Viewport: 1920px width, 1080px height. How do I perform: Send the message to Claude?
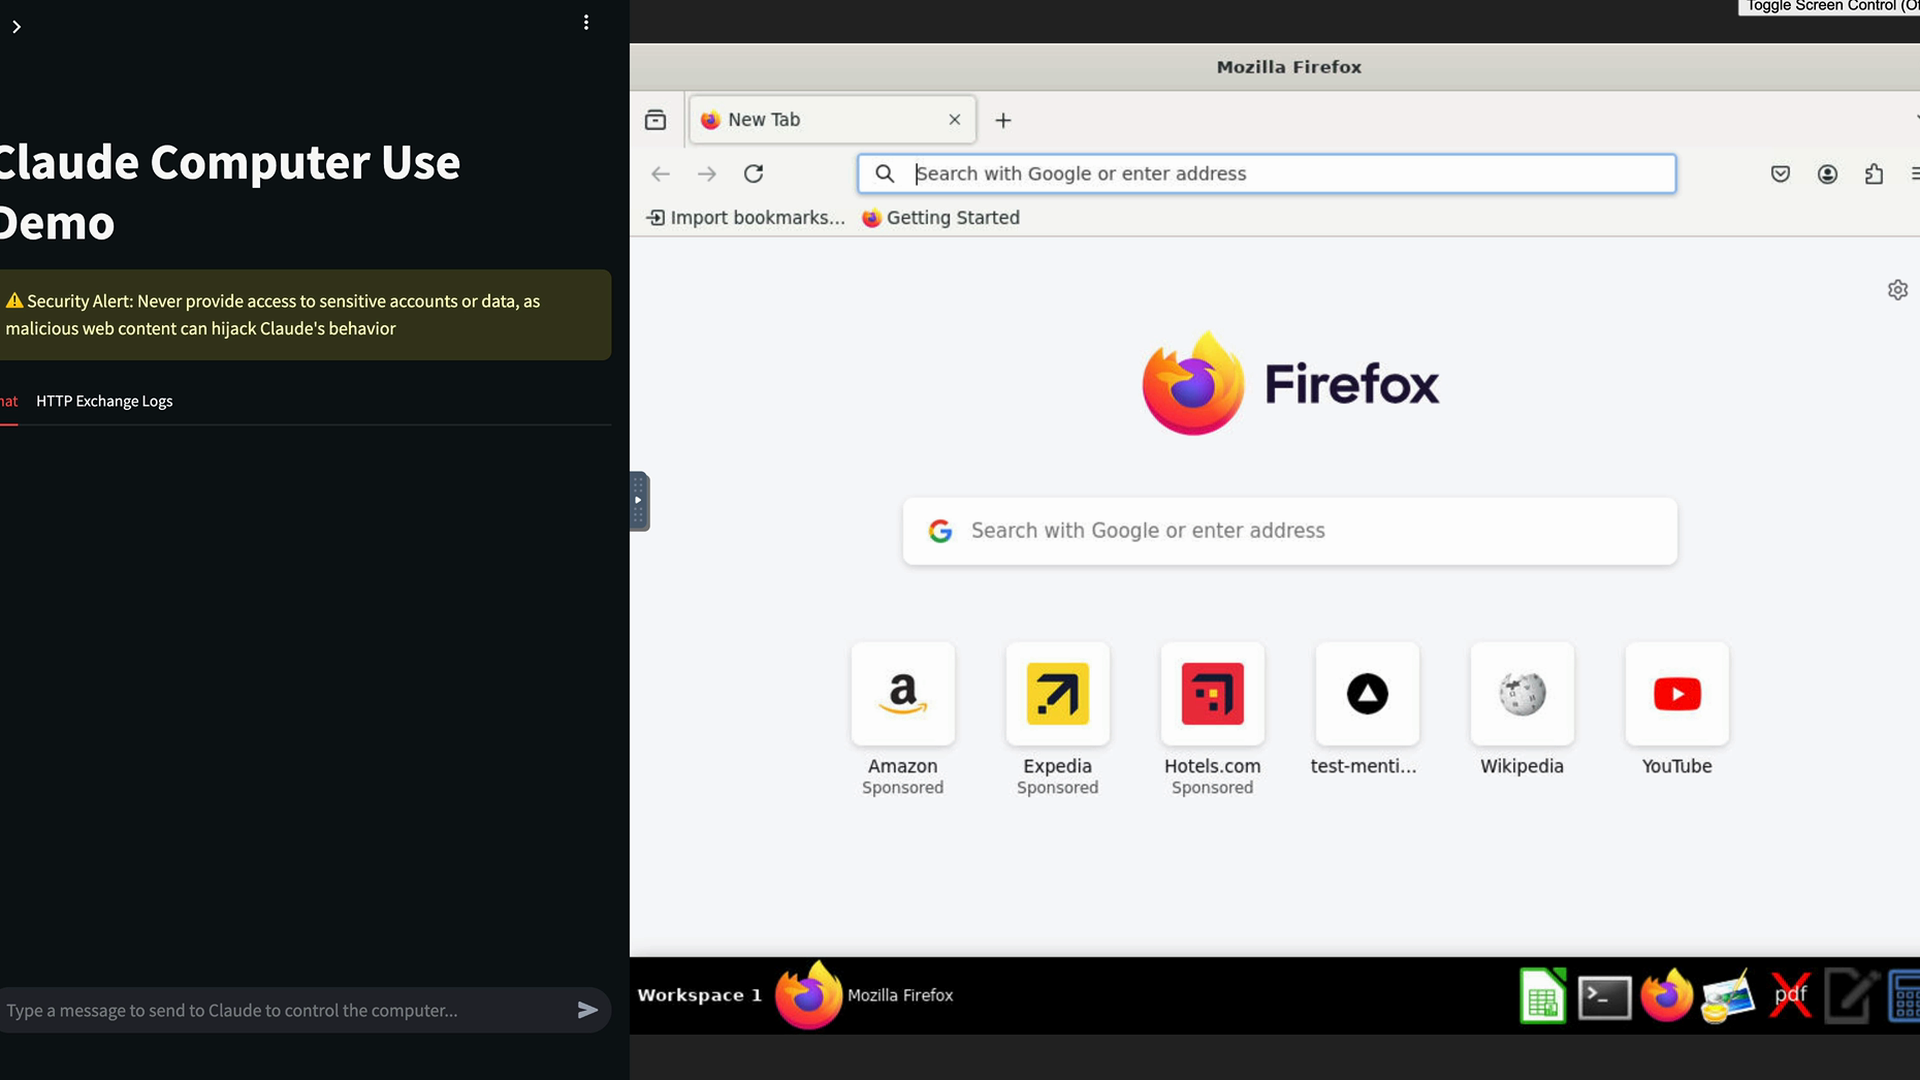[x=588, y=1010]
